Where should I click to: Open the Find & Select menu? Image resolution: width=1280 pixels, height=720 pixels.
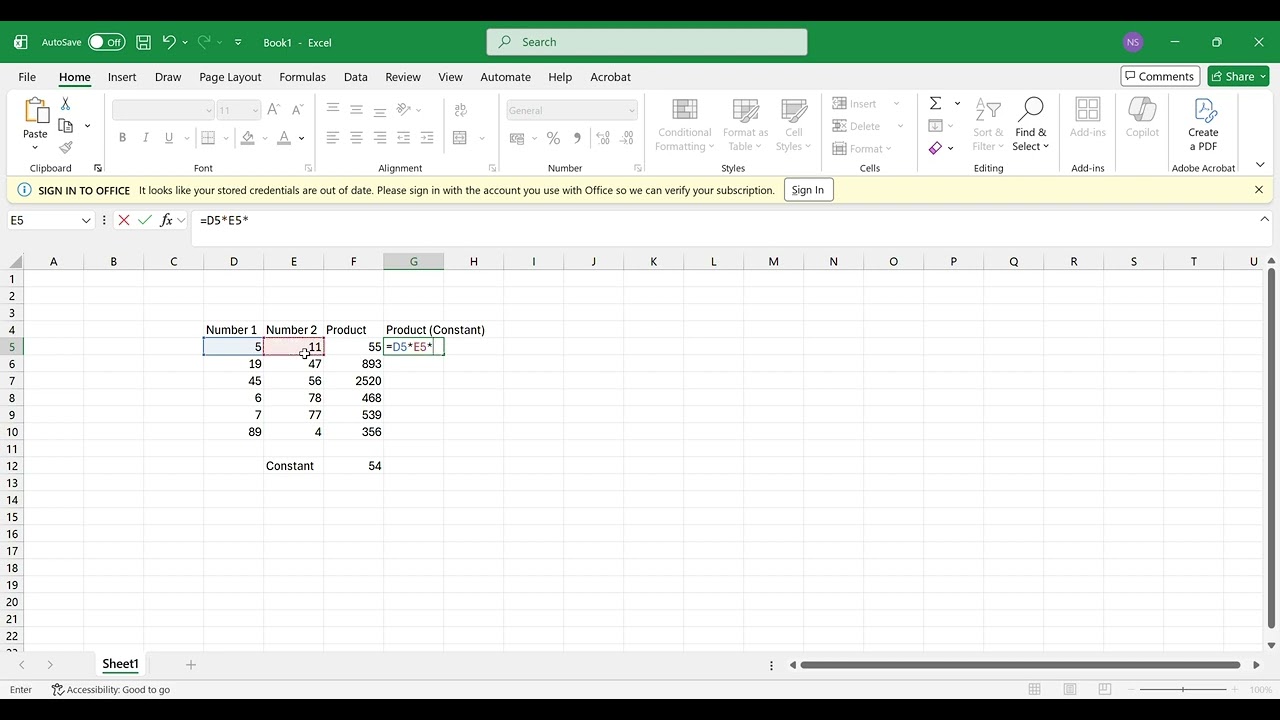pos(1030,126)
